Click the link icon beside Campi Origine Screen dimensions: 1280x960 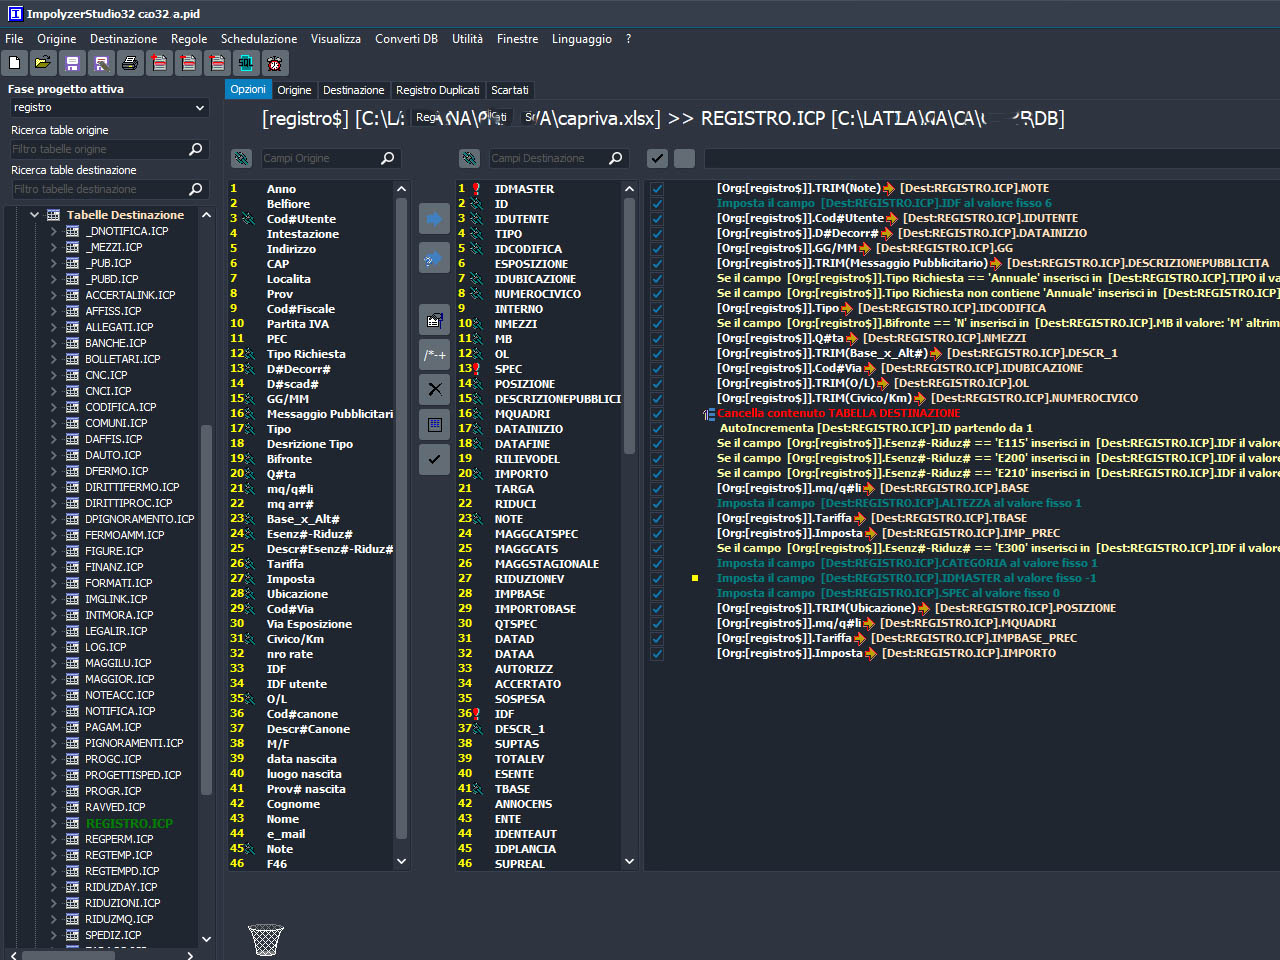tap(241, 158)
